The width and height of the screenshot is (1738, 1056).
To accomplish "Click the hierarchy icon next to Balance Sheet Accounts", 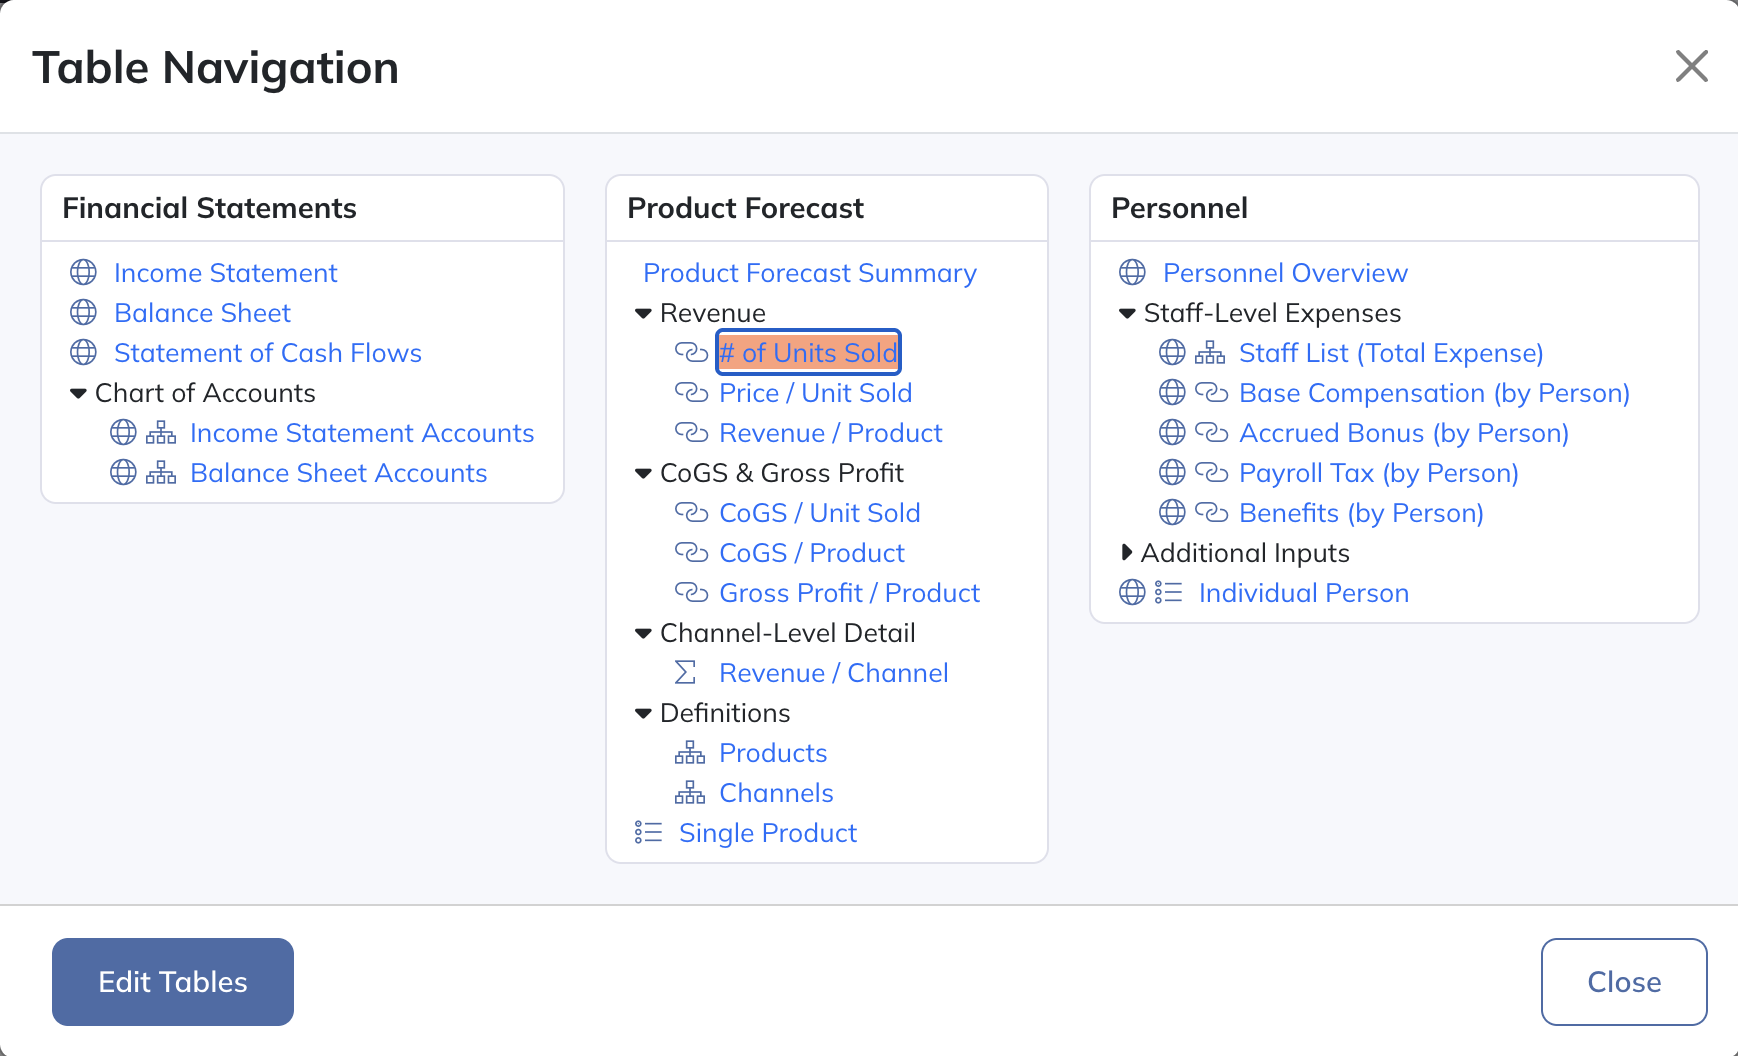I will pos(161,473).
